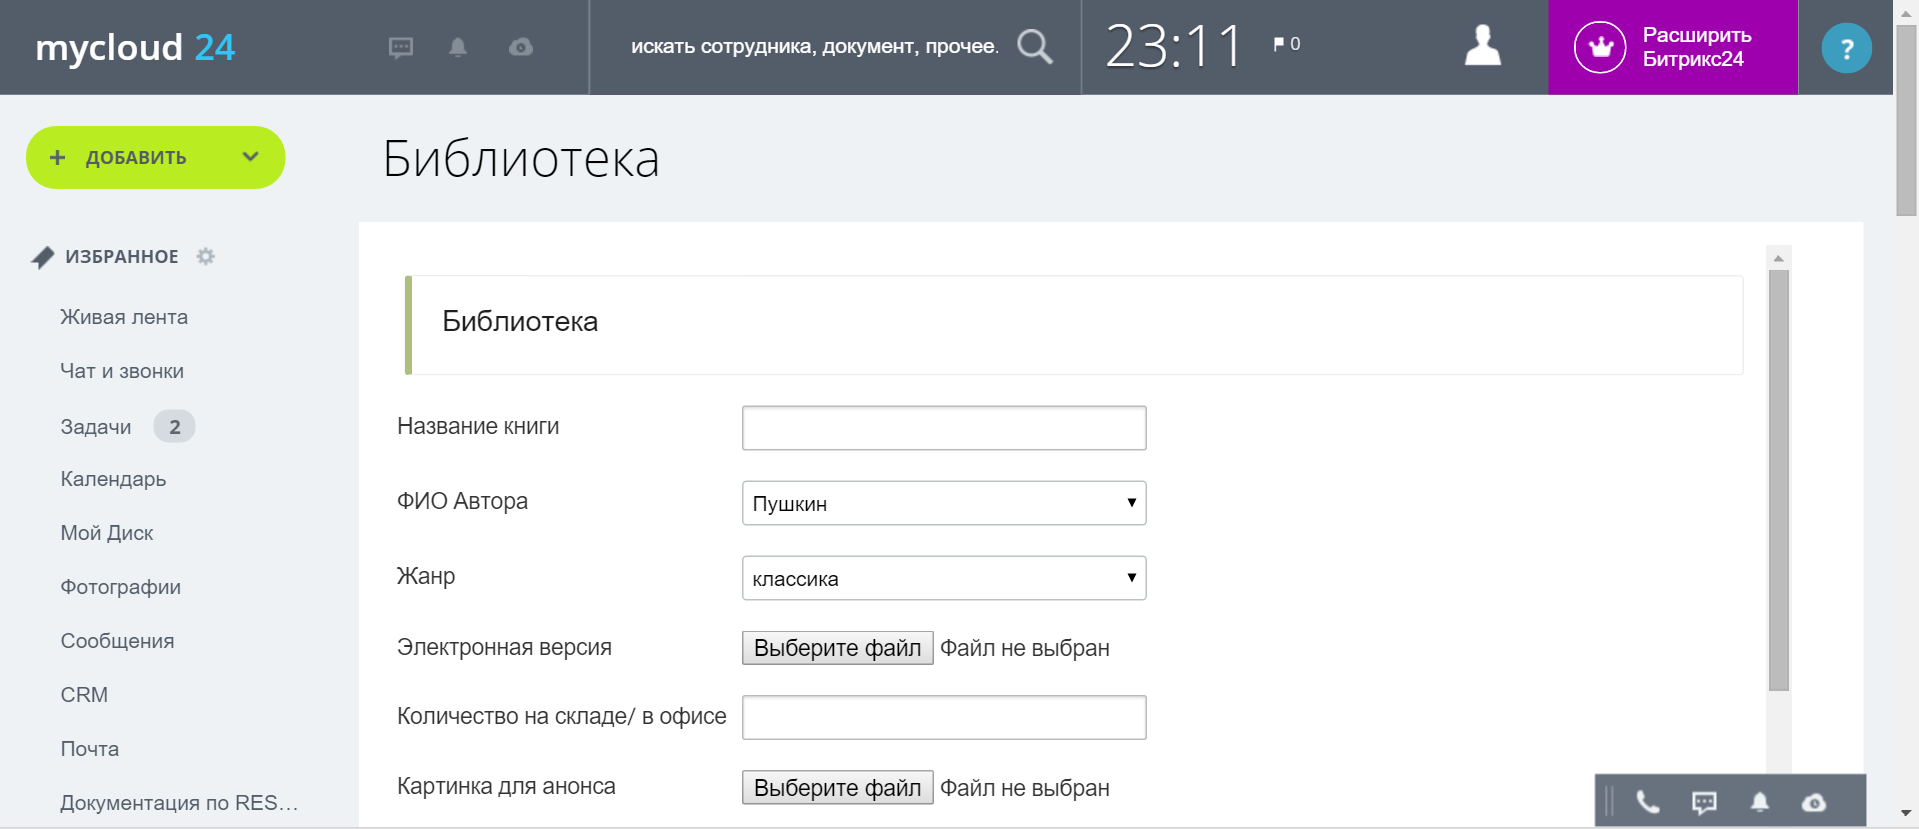Go to Задачи menu item
This screenshot has width=1919, height=829.
96,427
